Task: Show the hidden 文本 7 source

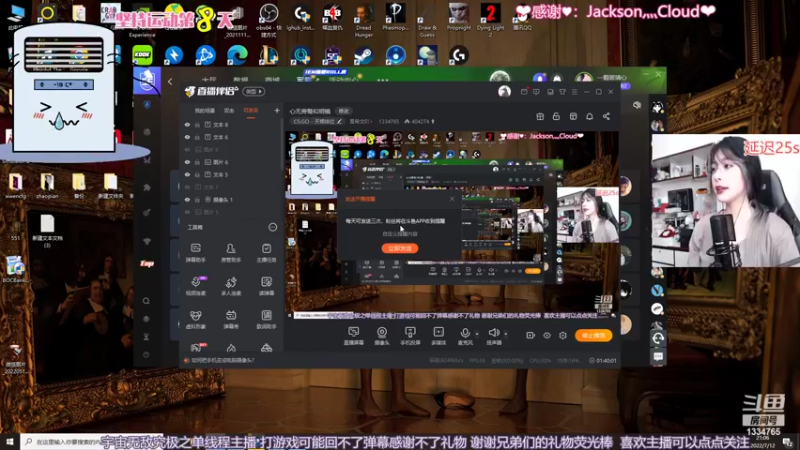Action: pyautogui.click(x=187, y=187)
